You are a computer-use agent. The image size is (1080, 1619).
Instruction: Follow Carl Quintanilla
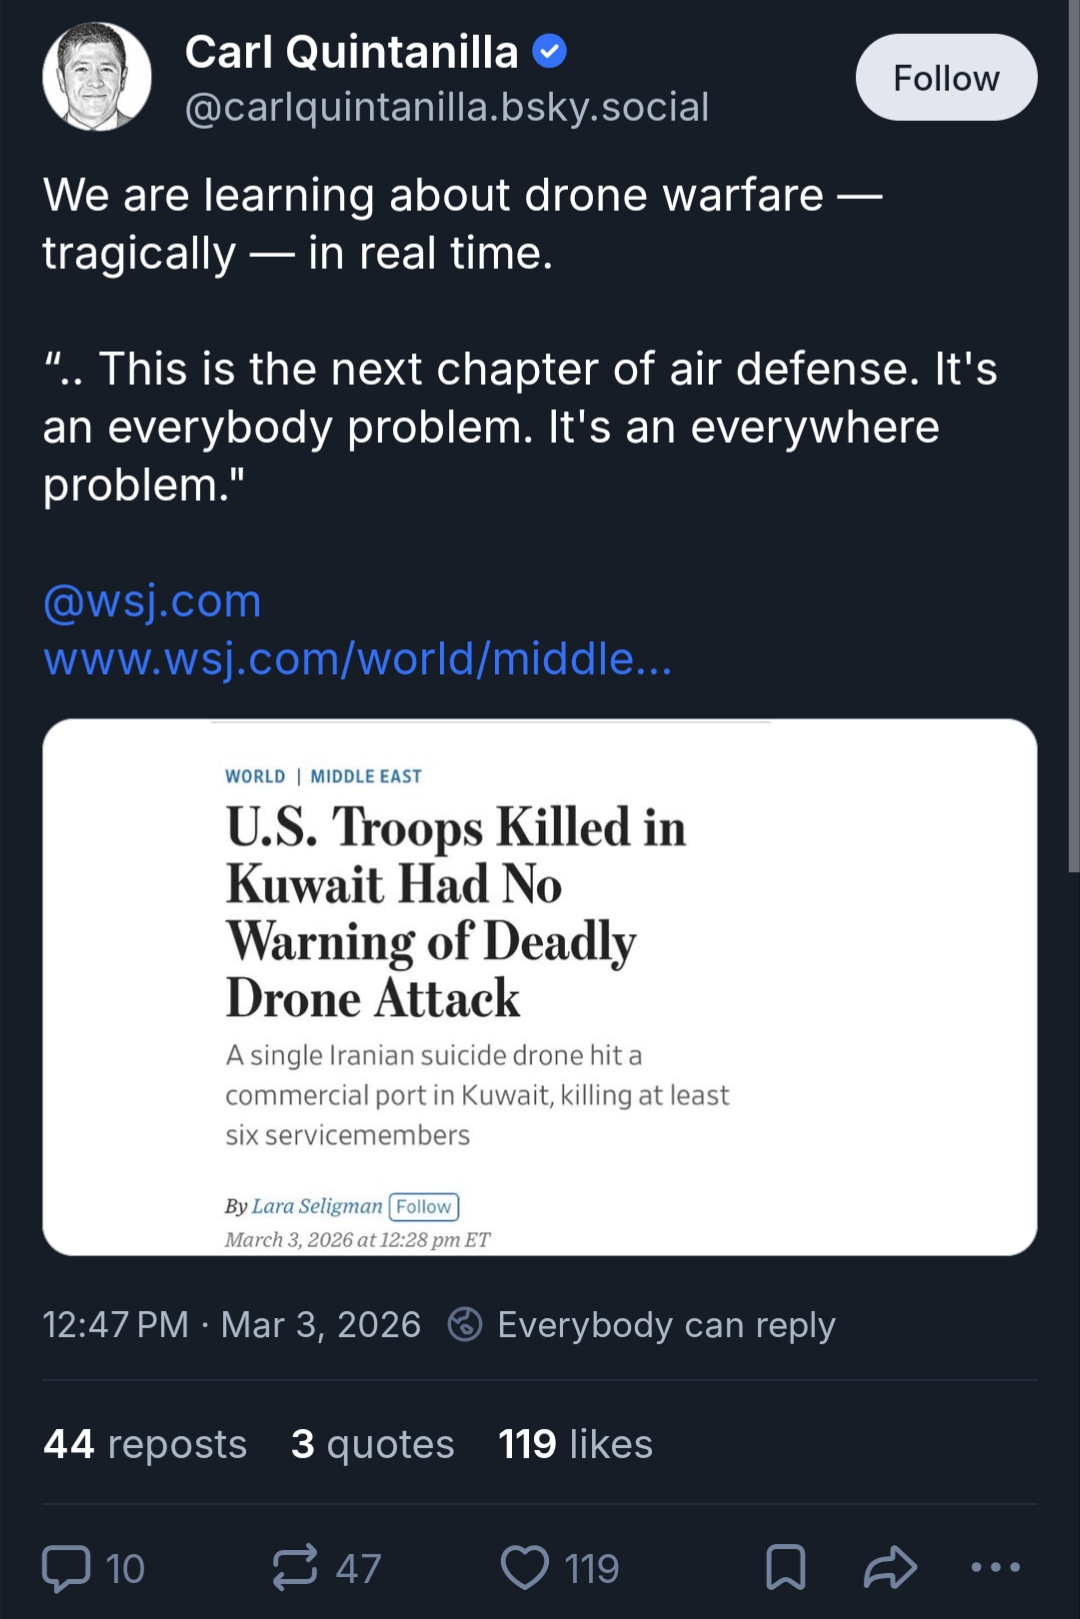coord(945,78)
